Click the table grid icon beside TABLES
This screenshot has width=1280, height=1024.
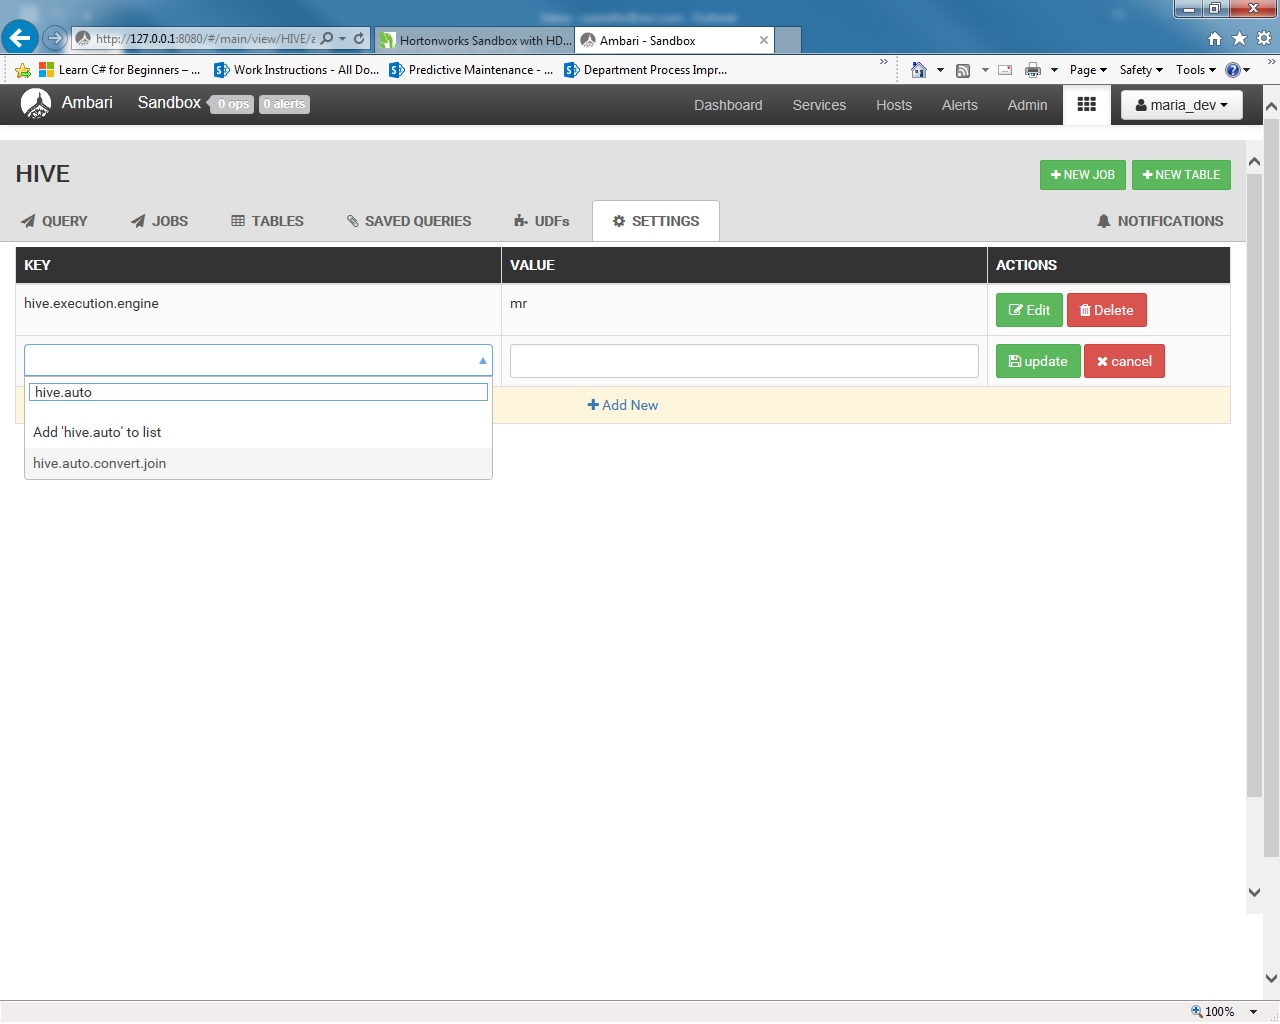(x=238, y=221)
